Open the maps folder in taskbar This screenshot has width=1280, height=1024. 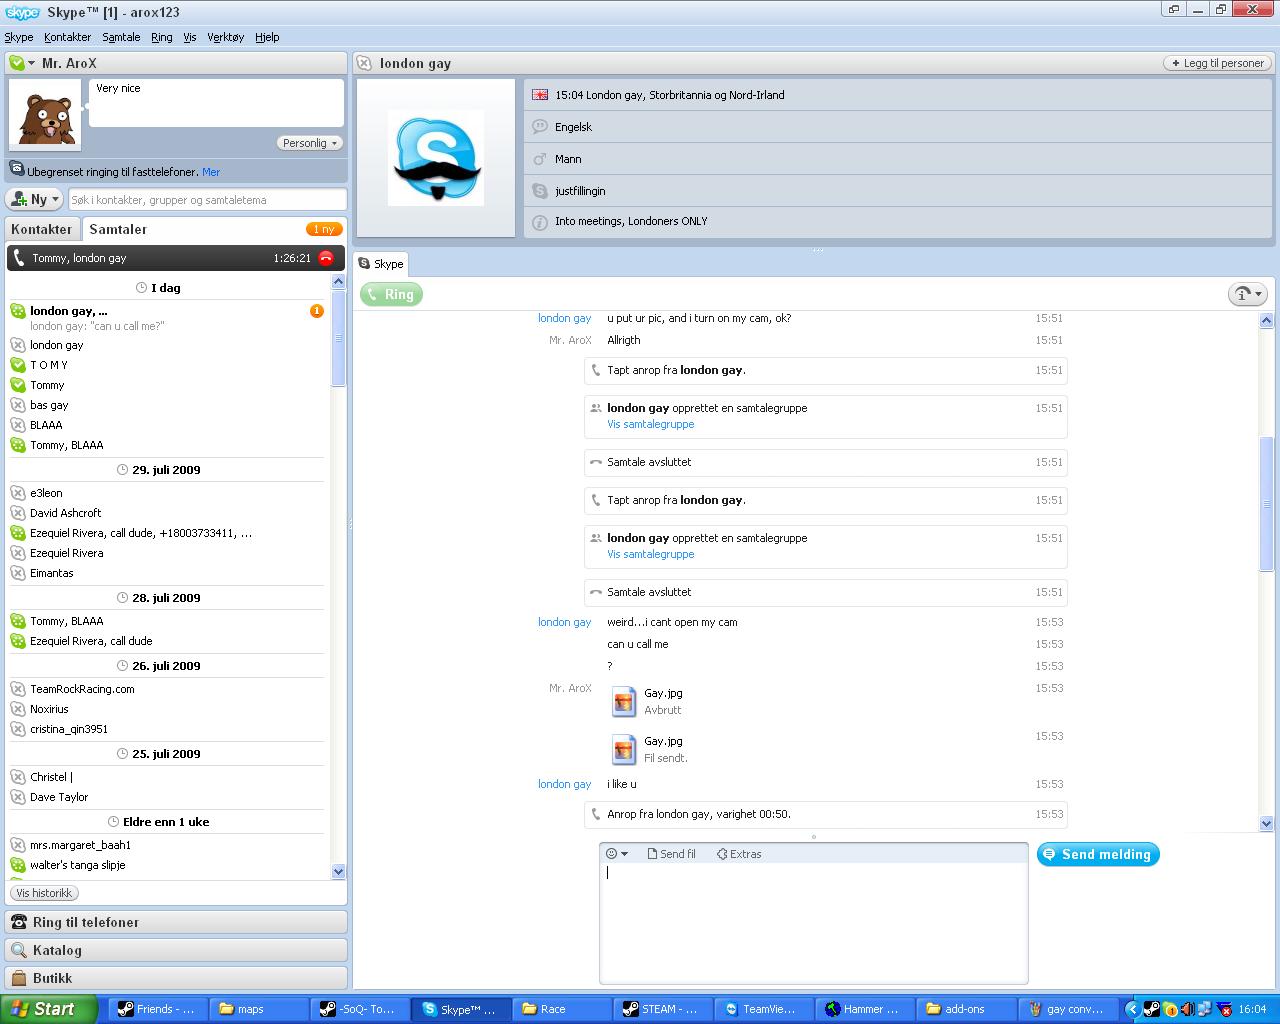pos(258,1009)
